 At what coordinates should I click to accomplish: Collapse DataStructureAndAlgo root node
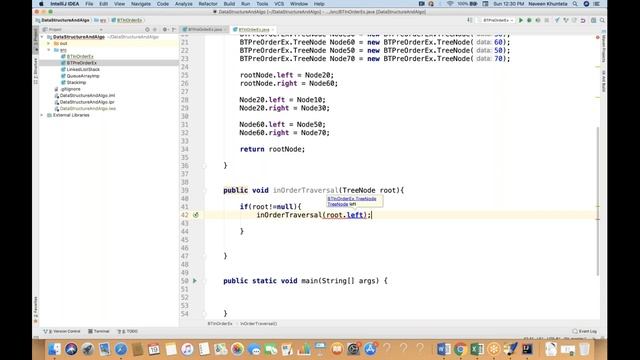click(42, 37)
